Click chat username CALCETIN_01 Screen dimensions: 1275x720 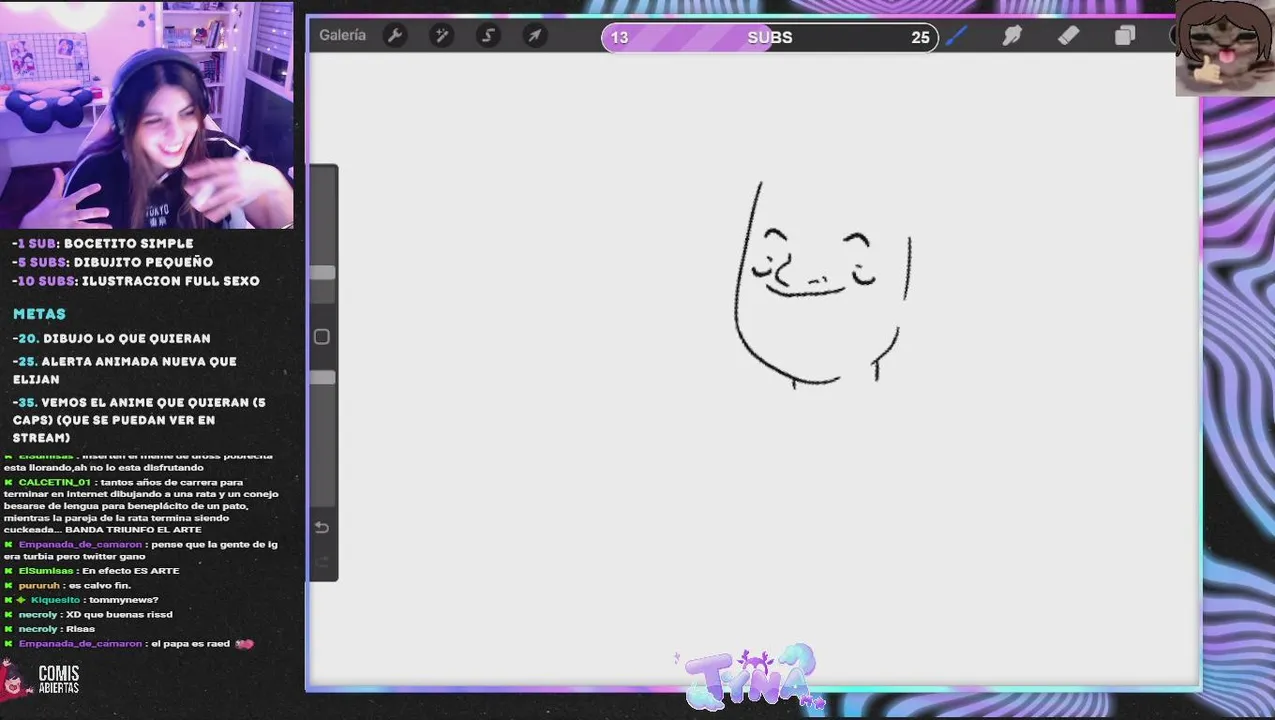54,482
